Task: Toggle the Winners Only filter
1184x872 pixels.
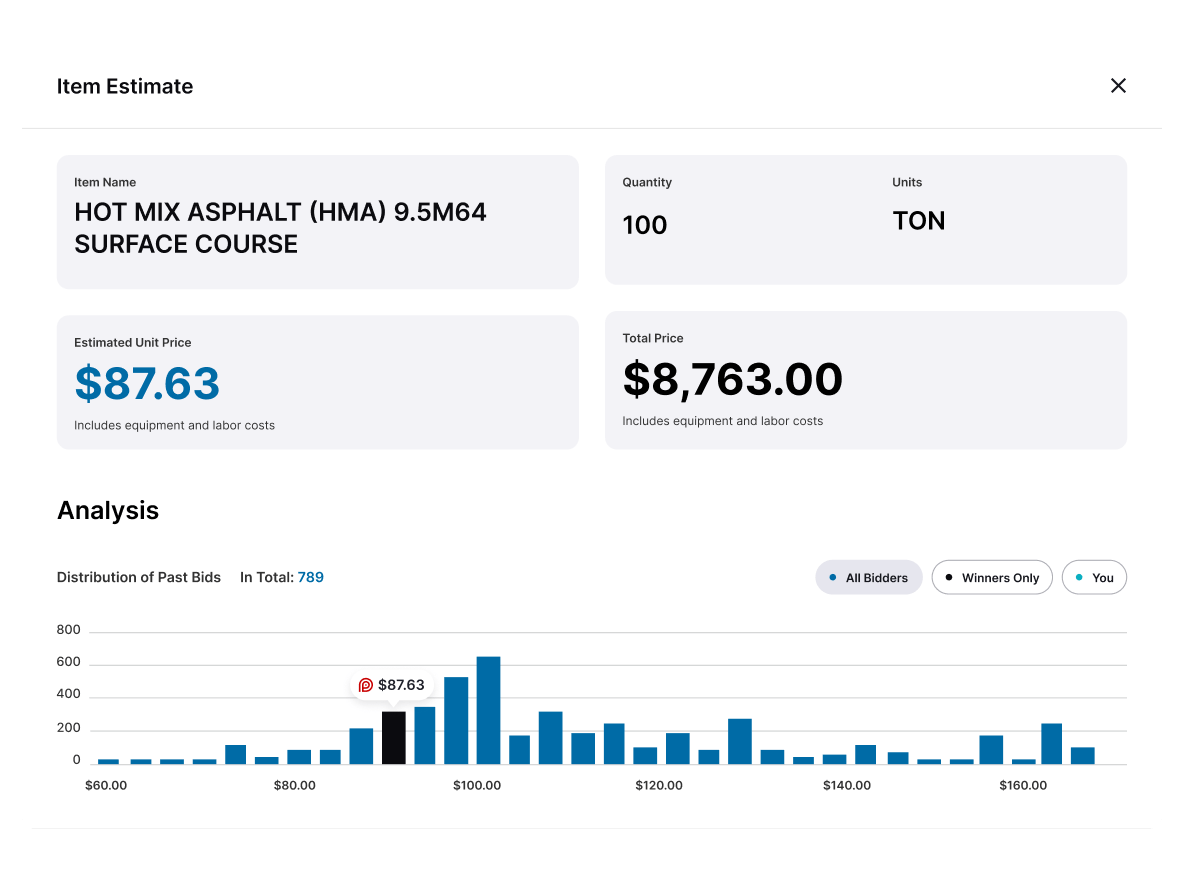Action: pos(991,578)
